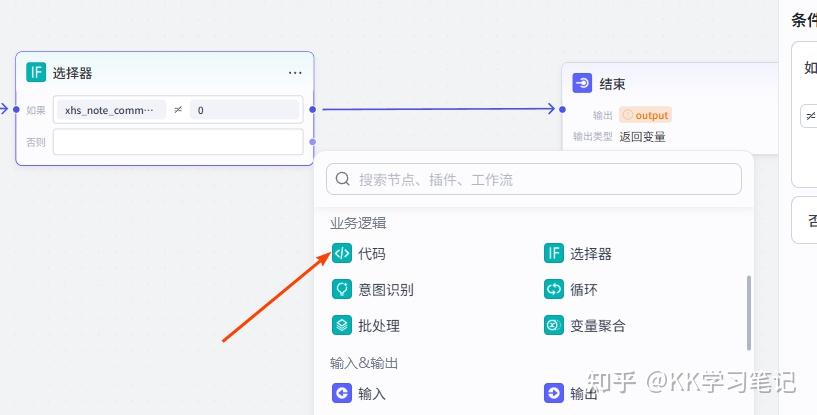Click the search magnifier icon
The image size is (817, 415).
pyautogui.click(x=342, y=179)
